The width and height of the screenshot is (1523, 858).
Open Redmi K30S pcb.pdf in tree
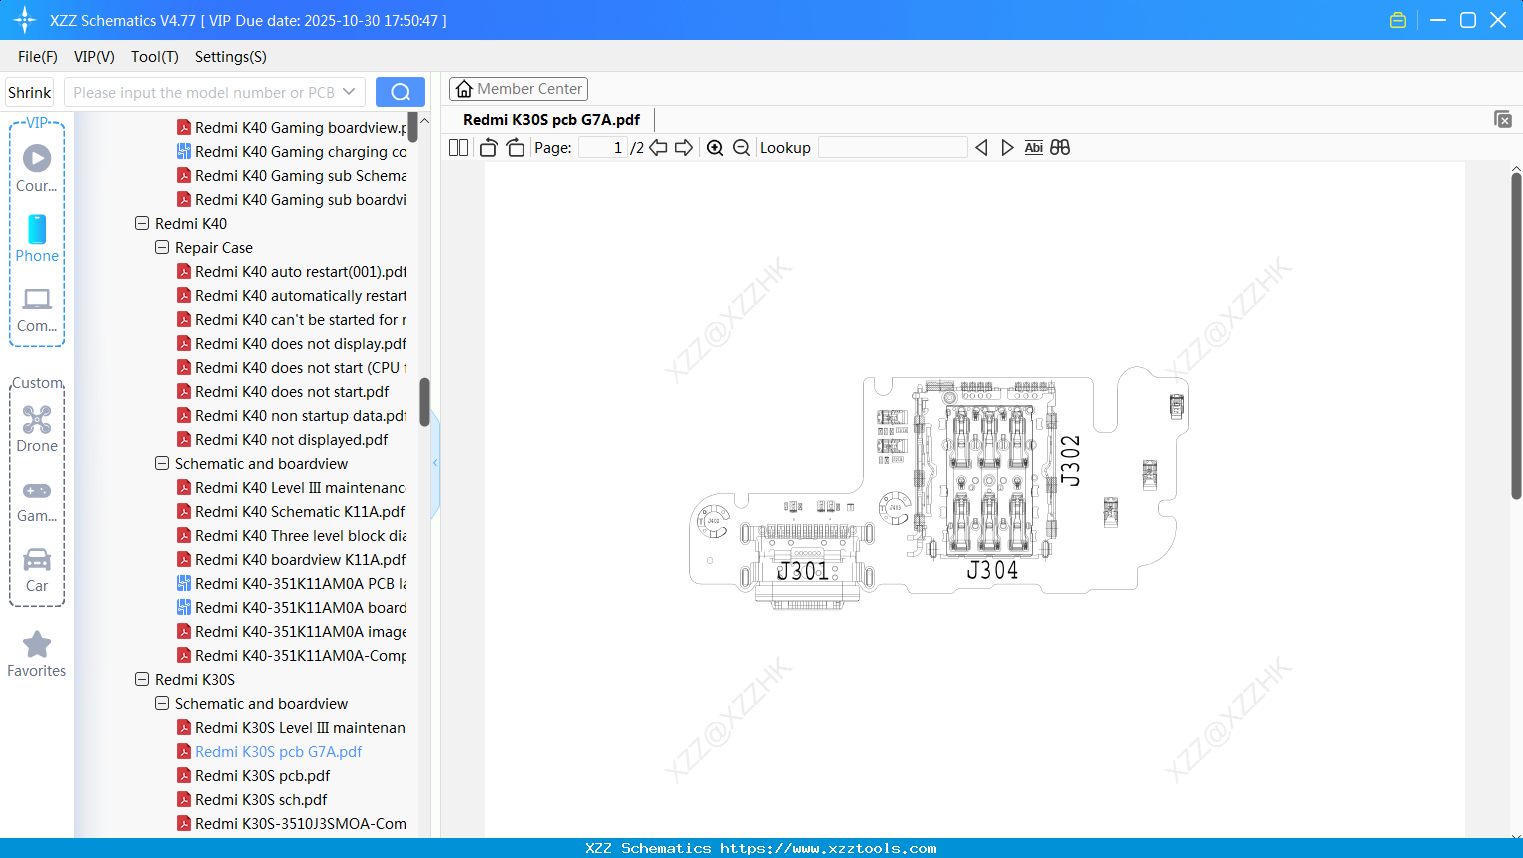pos(254,775)
